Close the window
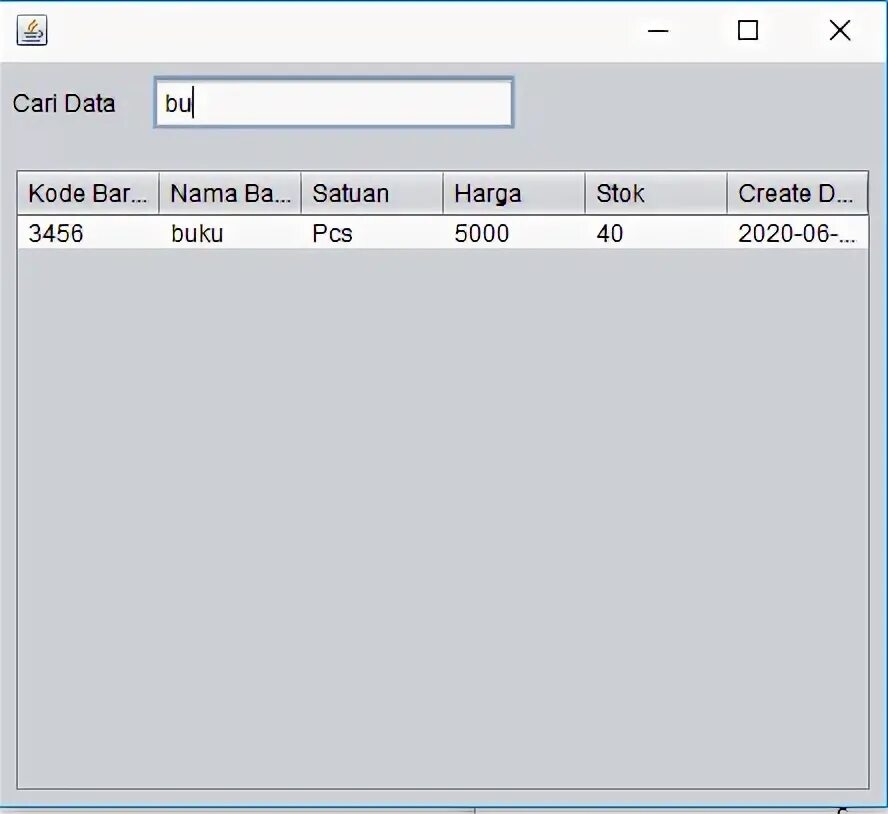The width and height of the screenshot is (888, 814). click(x=840, y=31)
